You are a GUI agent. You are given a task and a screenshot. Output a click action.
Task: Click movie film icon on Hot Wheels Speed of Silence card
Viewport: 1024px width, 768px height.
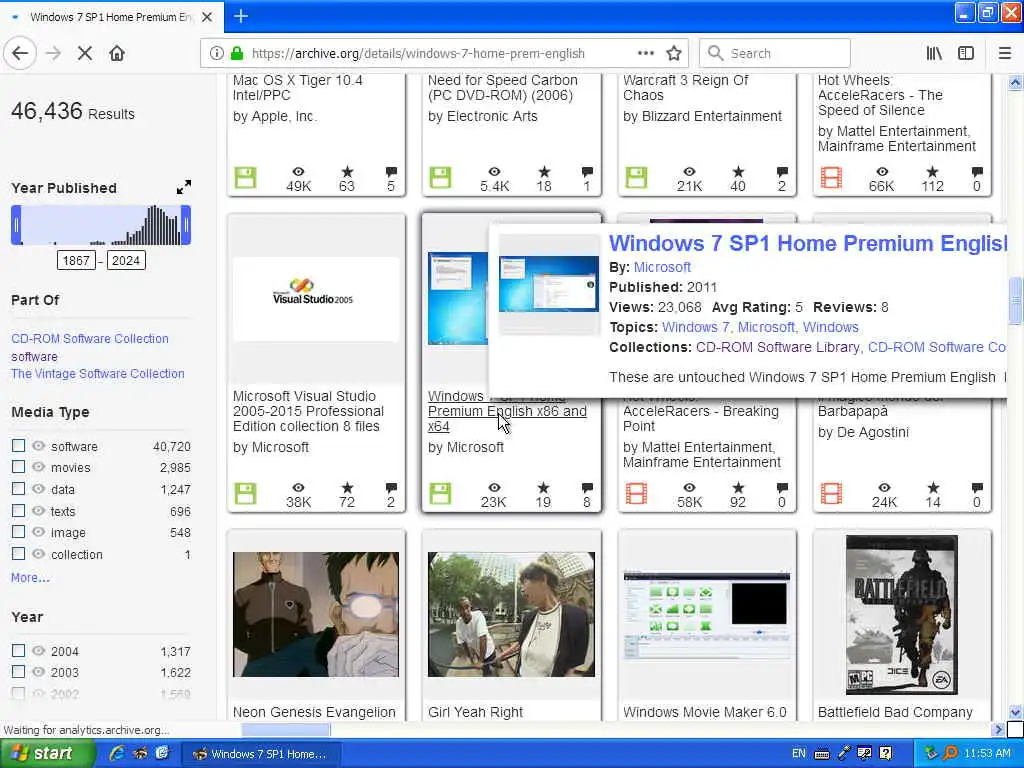click(x=831, y=178)
